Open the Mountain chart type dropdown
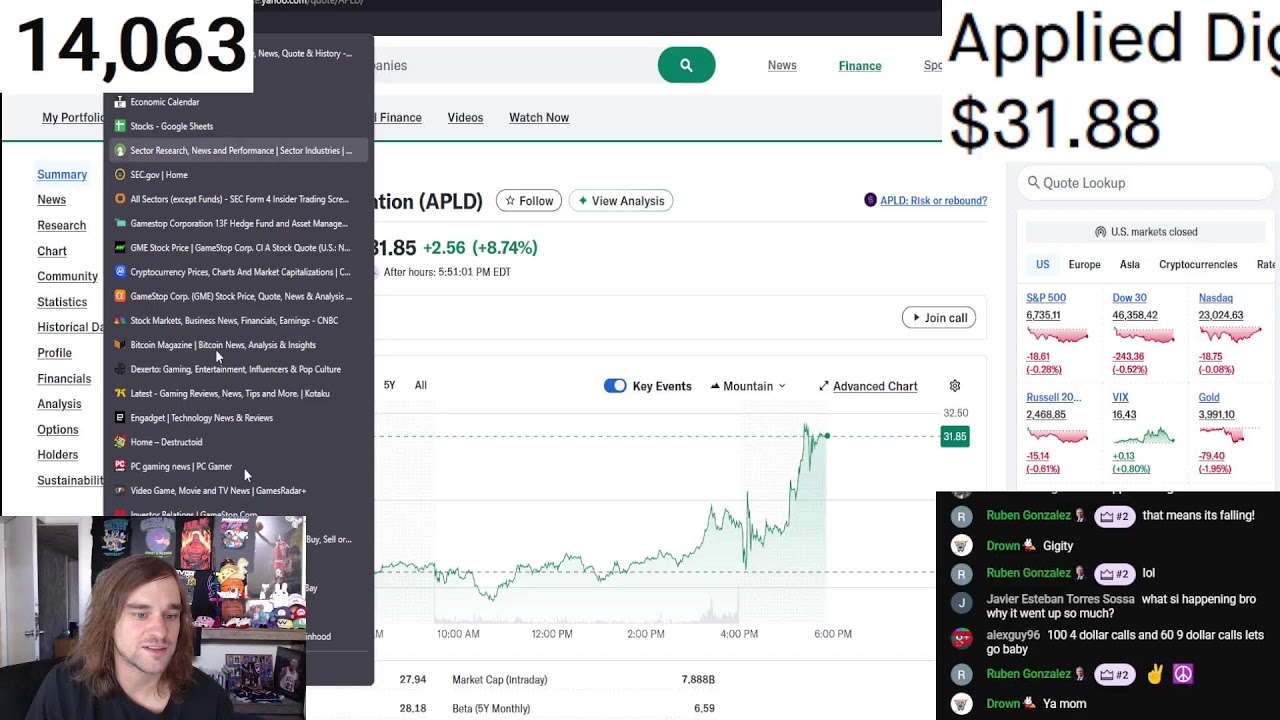 tap(748, 386)
